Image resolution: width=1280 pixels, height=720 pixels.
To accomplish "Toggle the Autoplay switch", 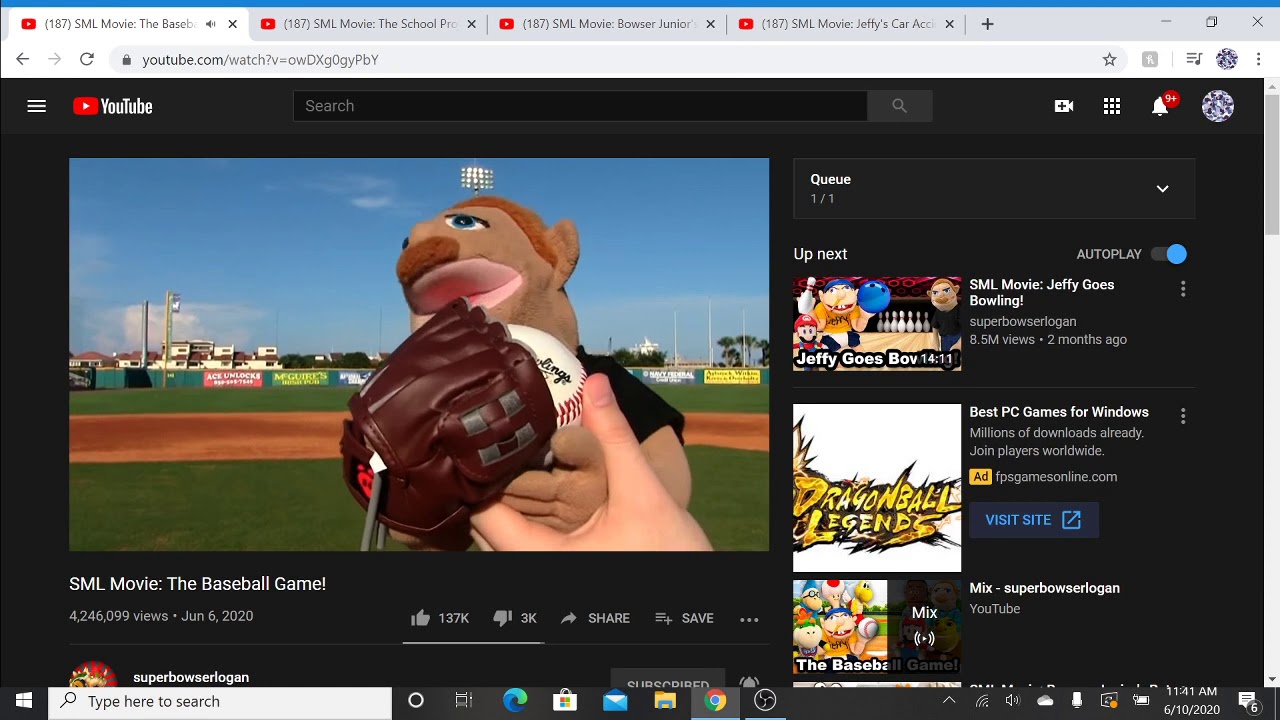I will pos(1168,254).
